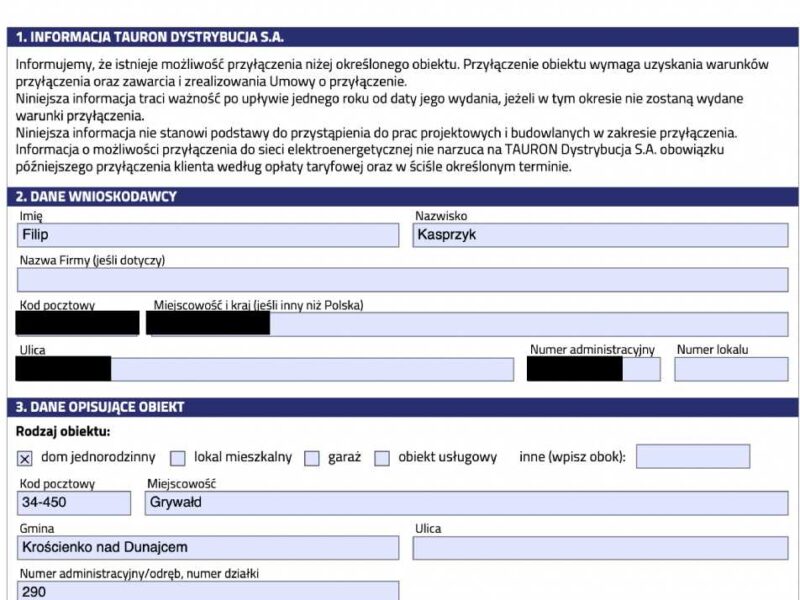Check the 'lokal mieszkalny' checkbox

point(178,458)
